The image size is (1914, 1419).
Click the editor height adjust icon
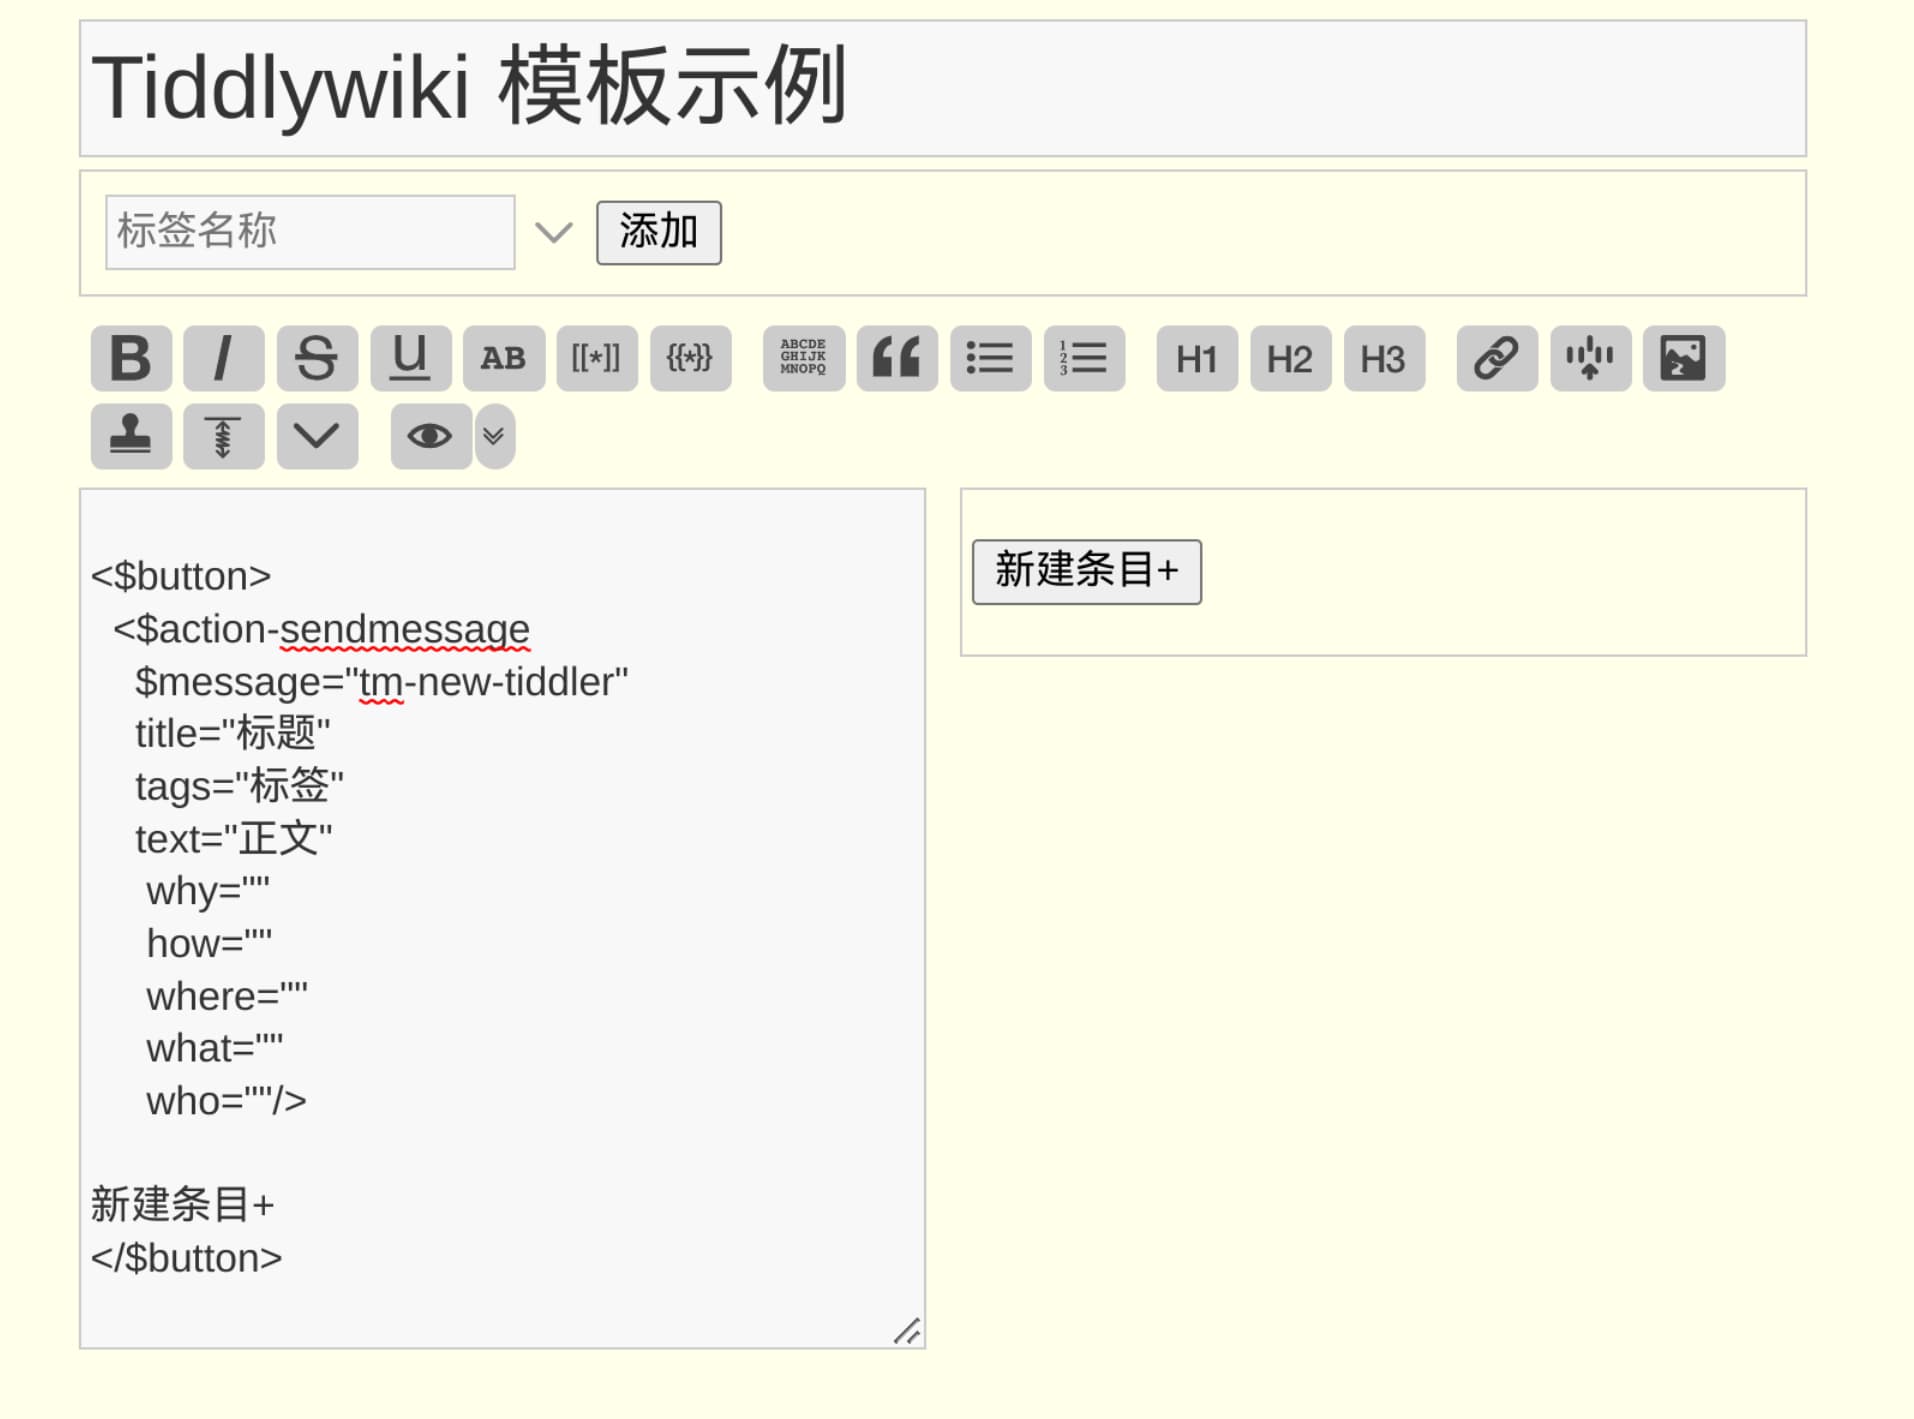224,436
